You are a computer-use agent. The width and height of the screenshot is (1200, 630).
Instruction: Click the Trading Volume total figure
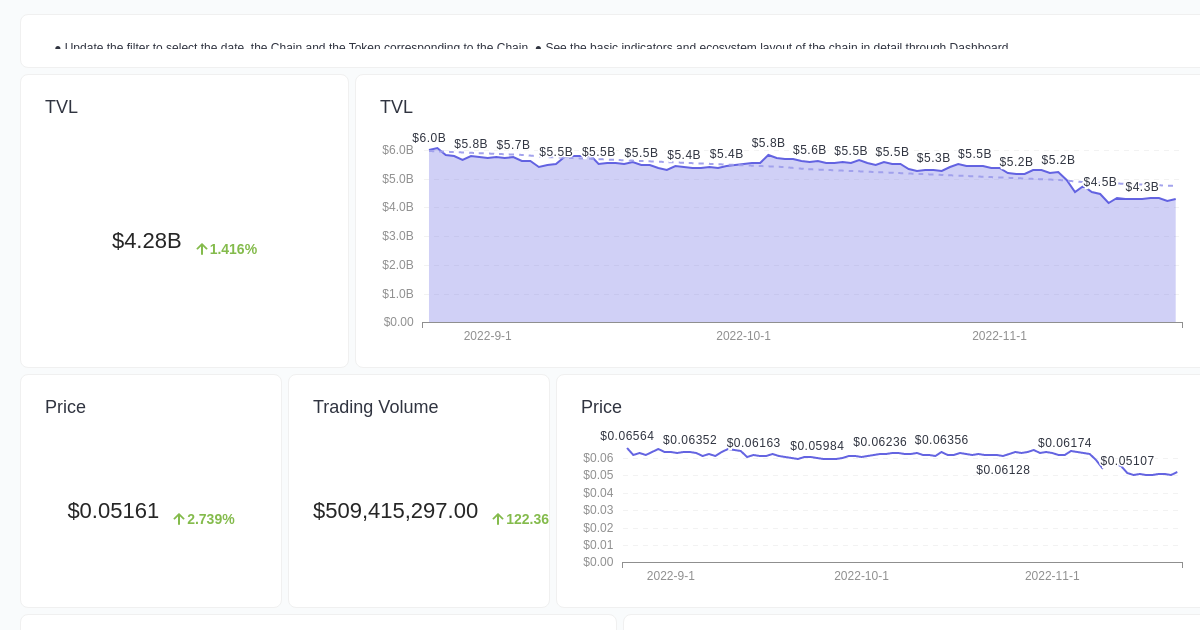(x=395, y=511)
